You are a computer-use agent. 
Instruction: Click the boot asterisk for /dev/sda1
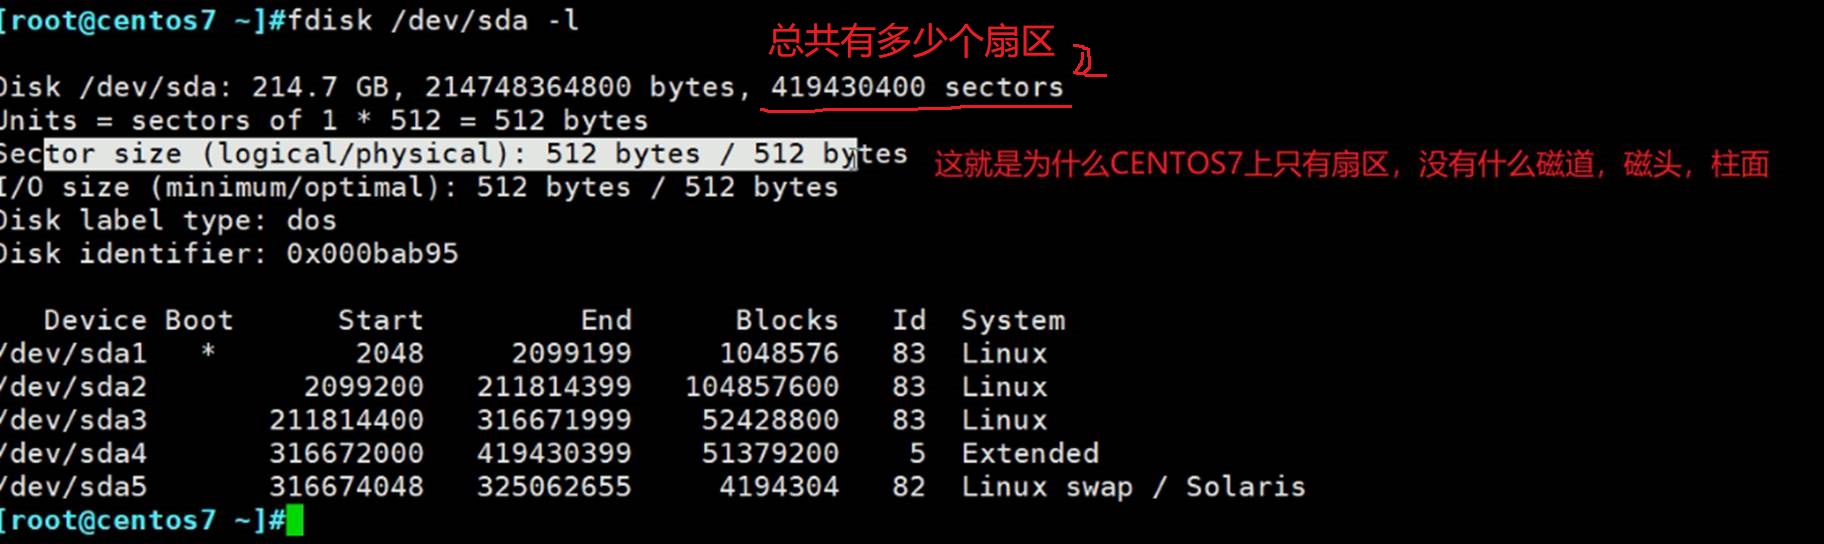(x=208, y=353)
